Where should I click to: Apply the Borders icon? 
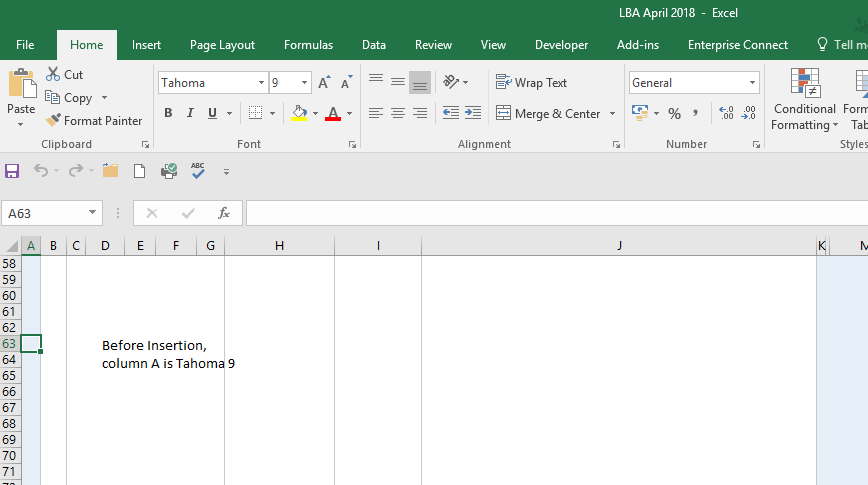coord(255,113)
